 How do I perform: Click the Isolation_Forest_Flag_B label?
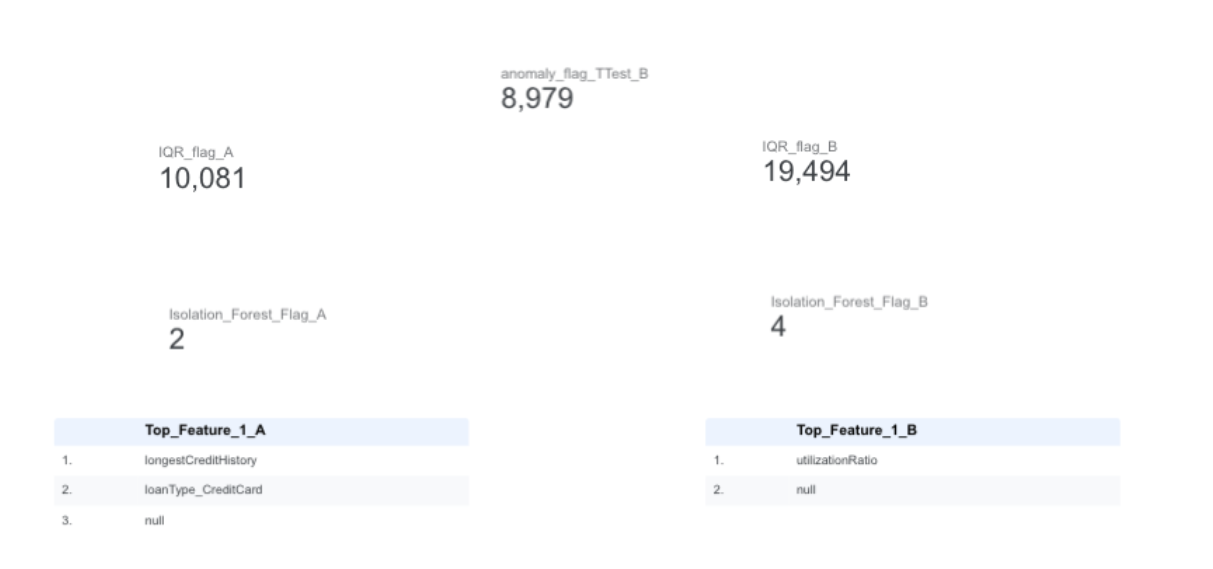(849, 302)
